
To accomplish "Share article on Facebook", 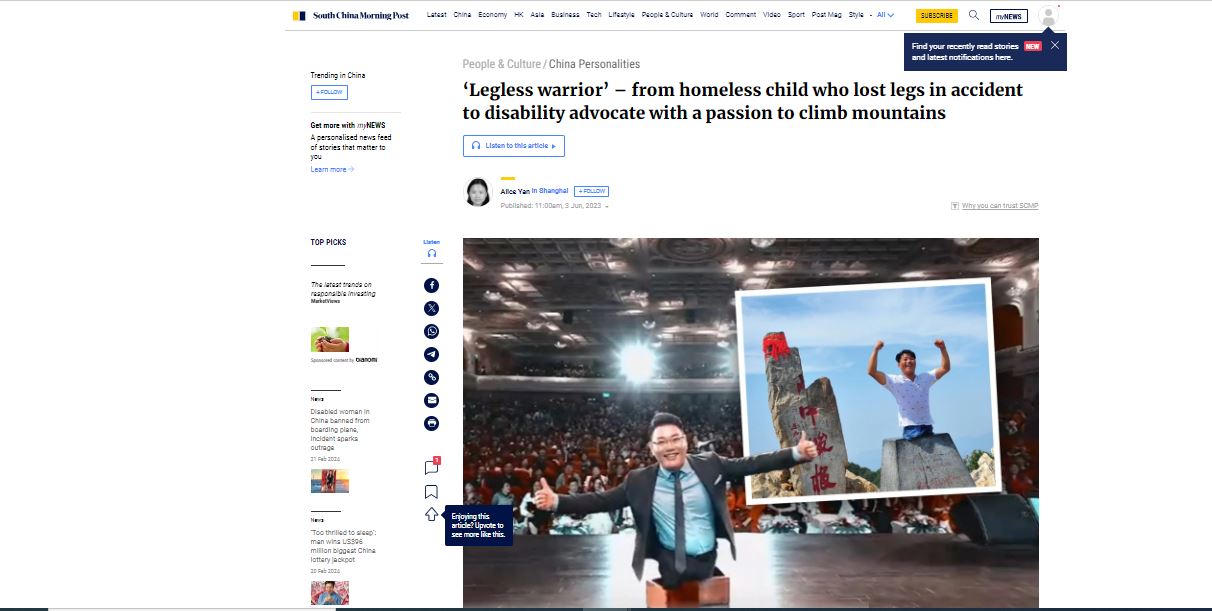I will (431, 285).
